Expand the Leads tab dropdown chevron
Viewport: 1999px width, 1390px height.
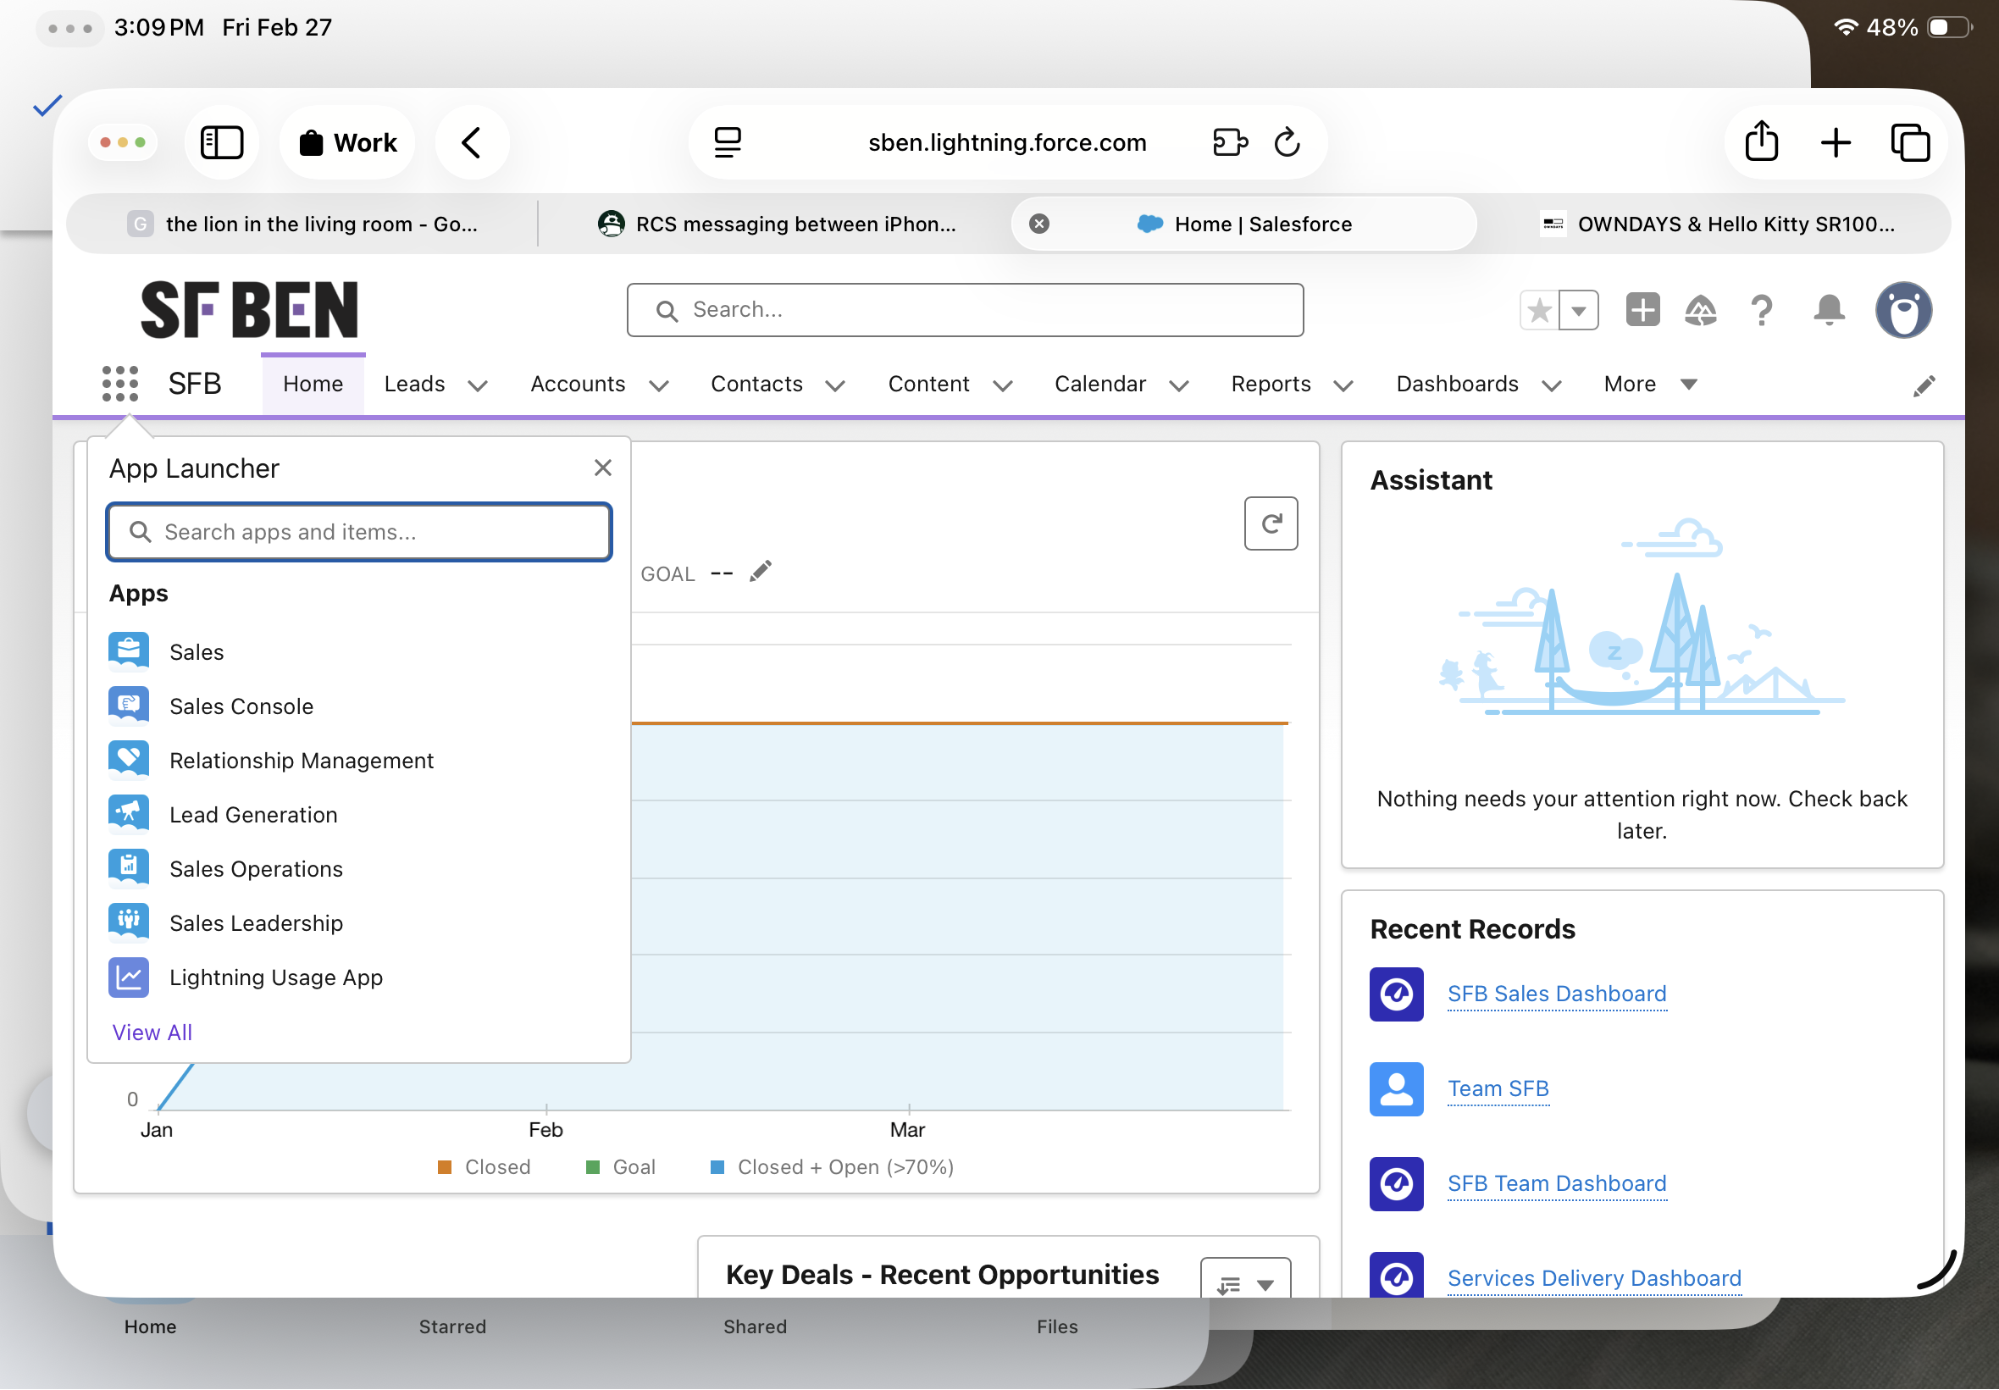coord(478,386)
